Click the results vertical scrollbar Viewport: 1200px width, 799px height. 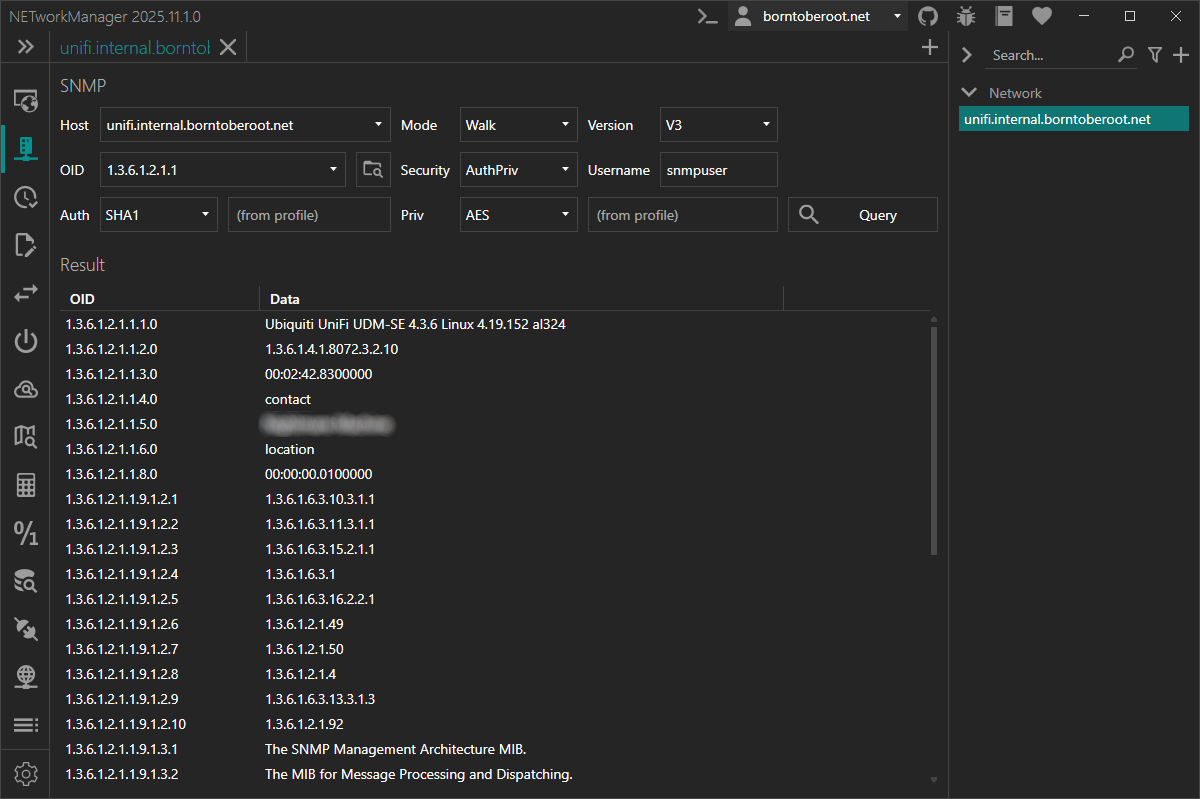(x=934, y=440)
